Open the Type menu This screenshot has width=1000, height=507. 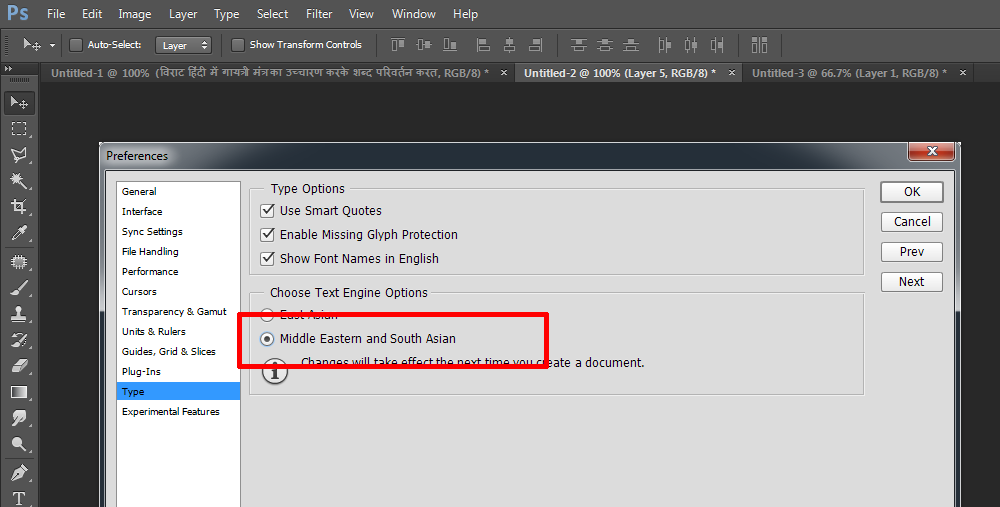226,13
